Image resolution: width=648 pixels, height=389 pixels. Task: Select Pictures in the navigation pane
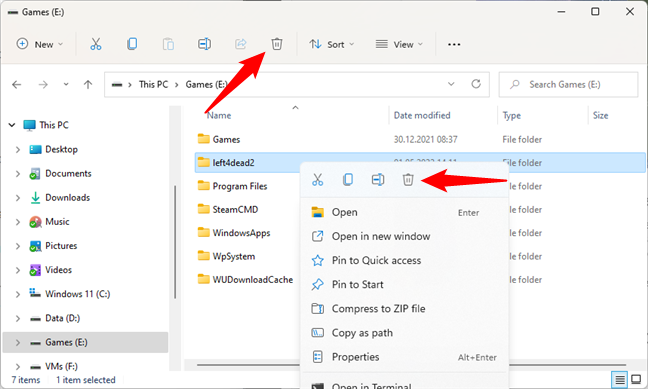pyautogui.click(x=61, y=246)
